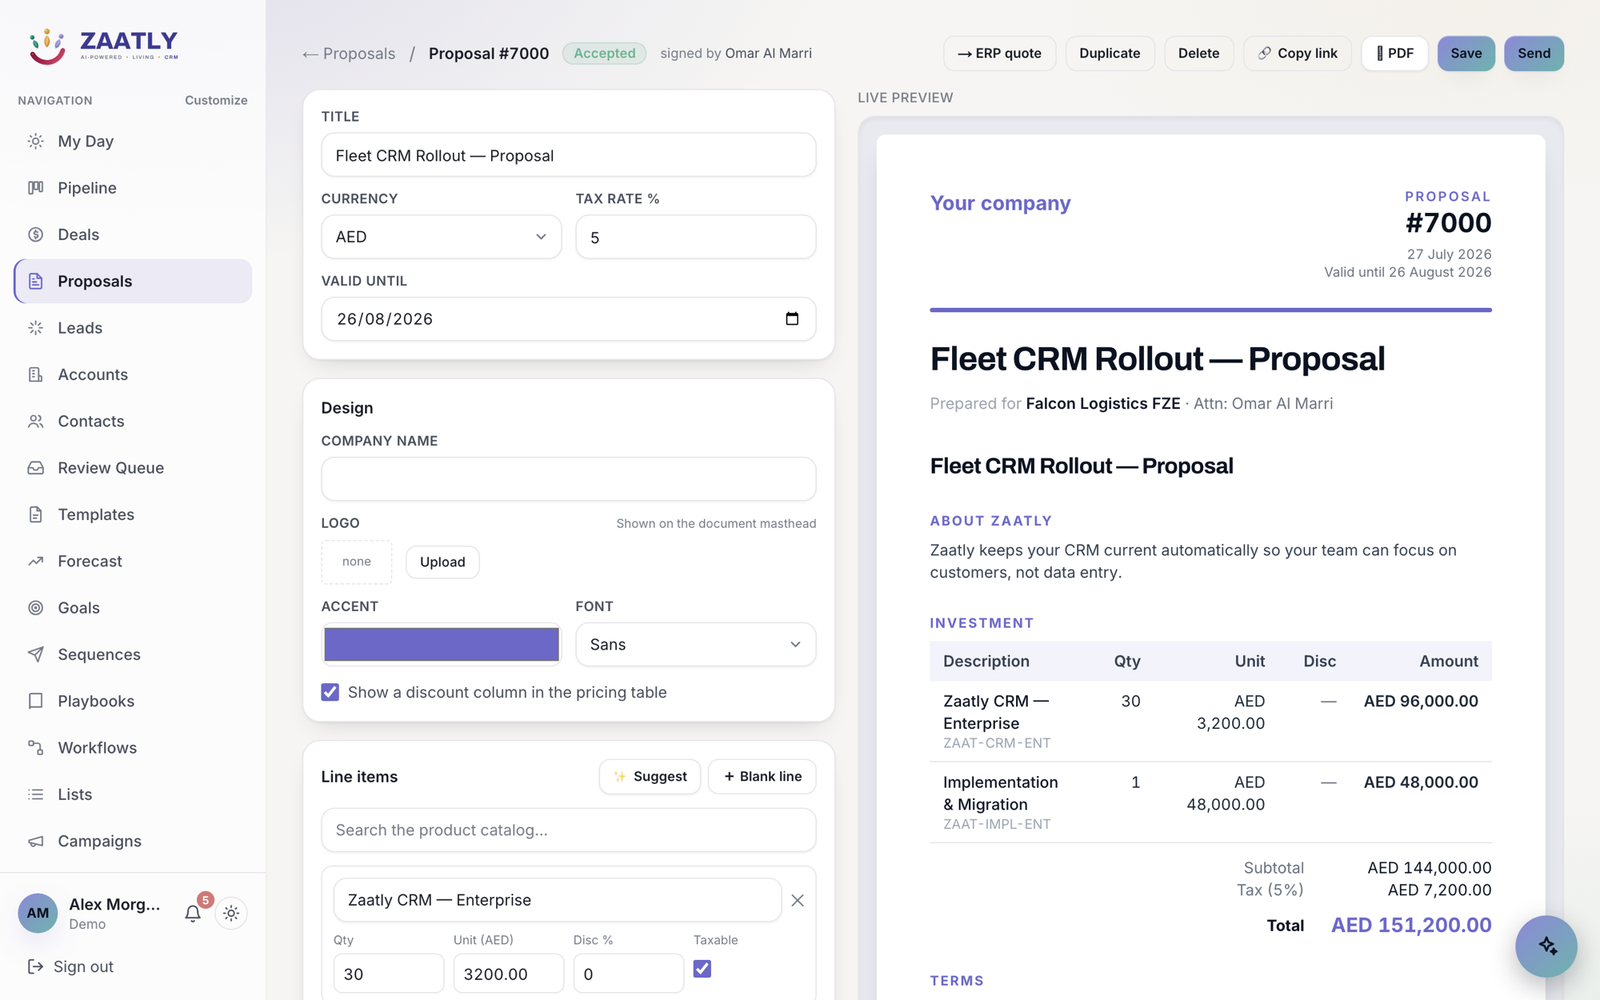Open the notifications bell
The height and width of the screenshot is (1000, 1600).
click(193, 913)
